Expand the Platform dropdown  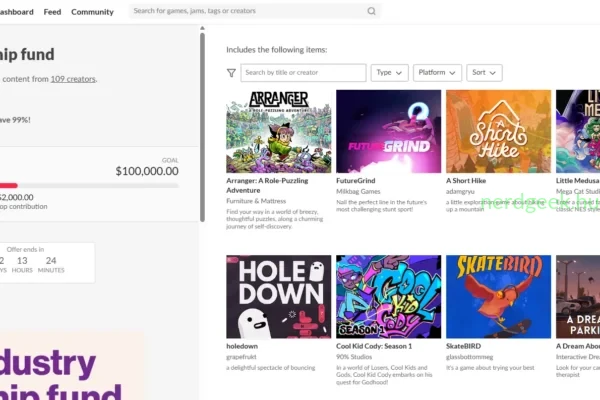point(437,73)
